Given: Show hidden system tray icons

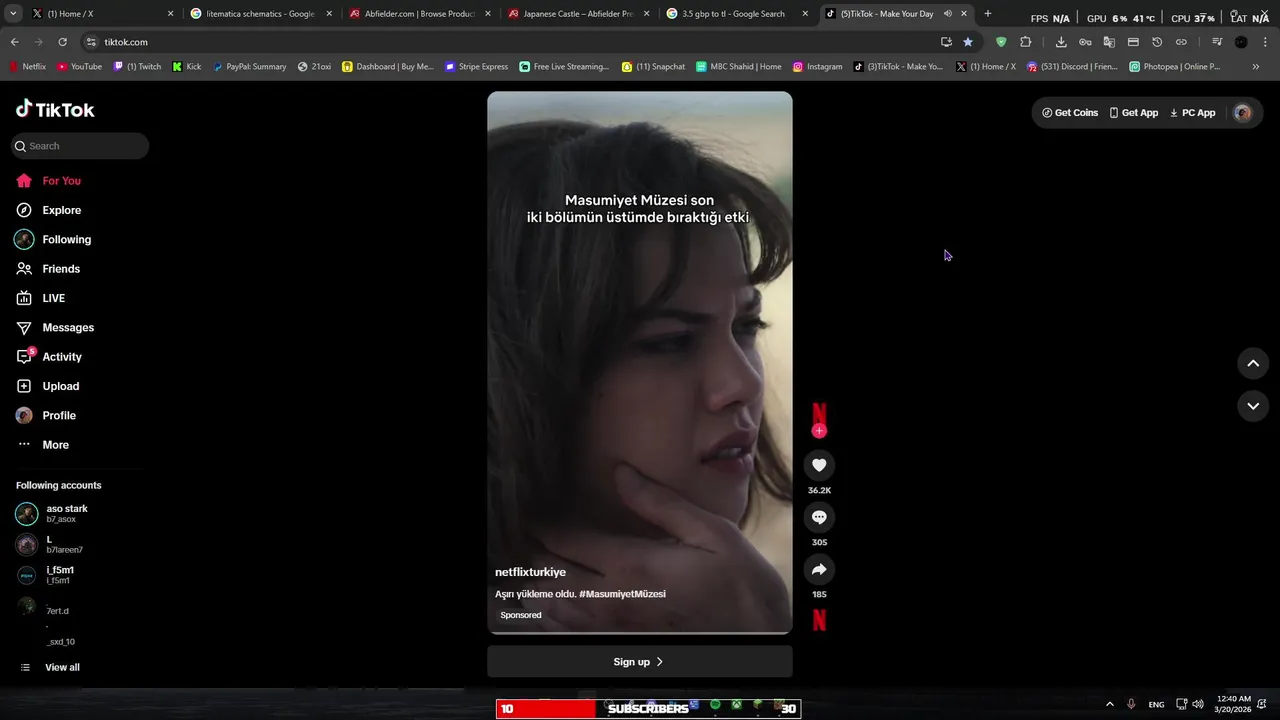Looking at the screenshot, I should (1109, 704).
